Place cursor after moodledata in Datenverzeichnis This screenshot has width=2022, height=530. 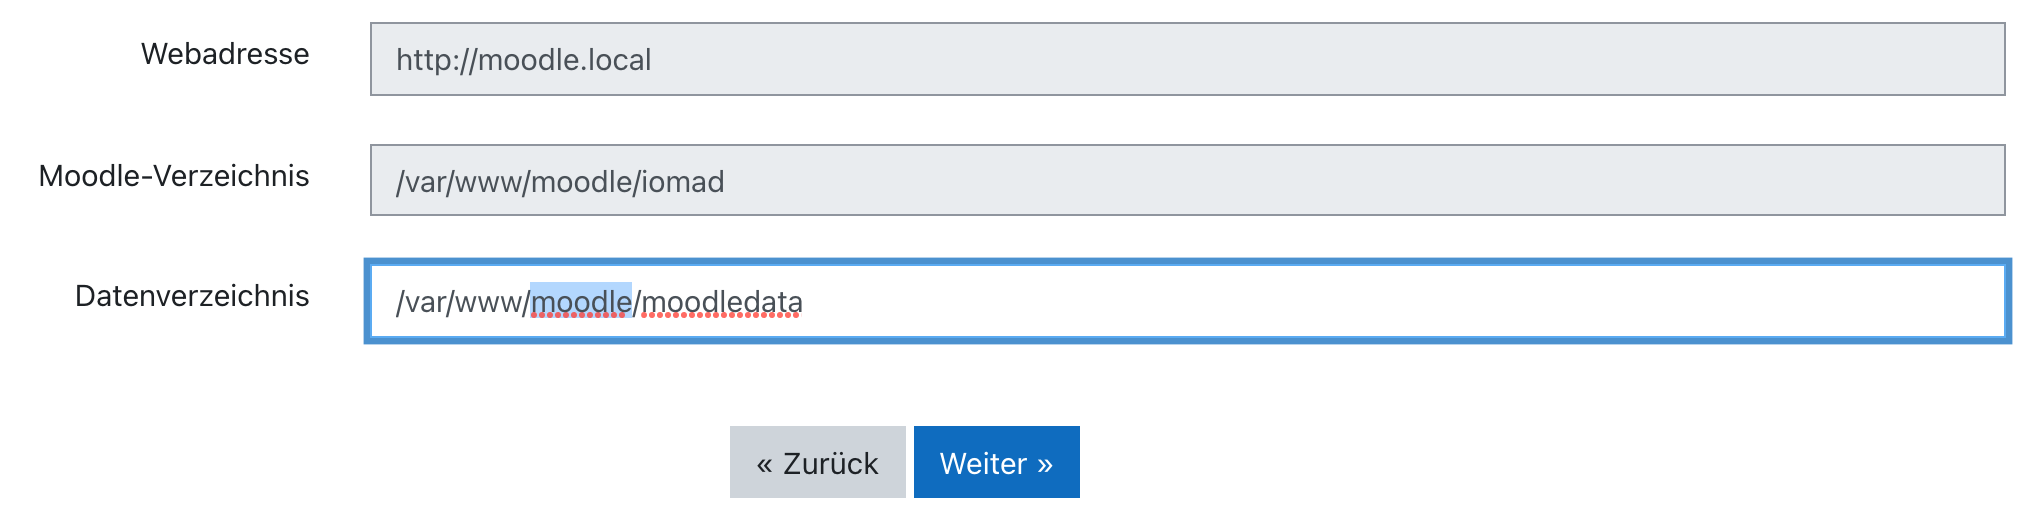point(805,302)
